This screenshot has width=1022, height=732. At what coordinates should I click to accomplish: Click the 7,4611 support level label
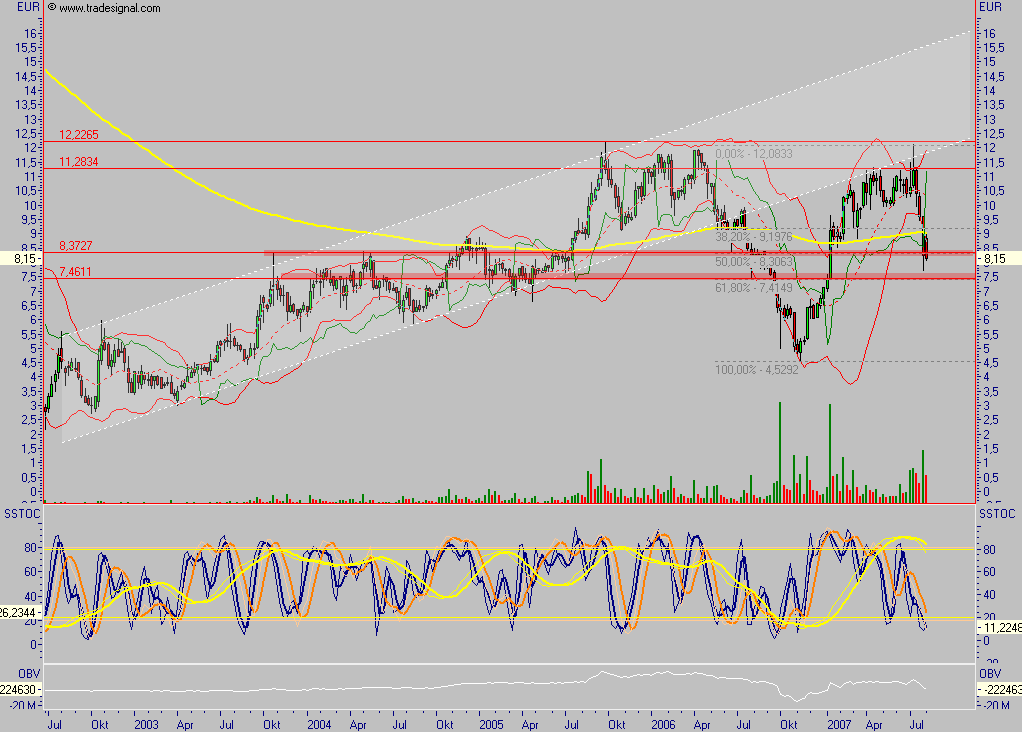(x=75, y=271)
